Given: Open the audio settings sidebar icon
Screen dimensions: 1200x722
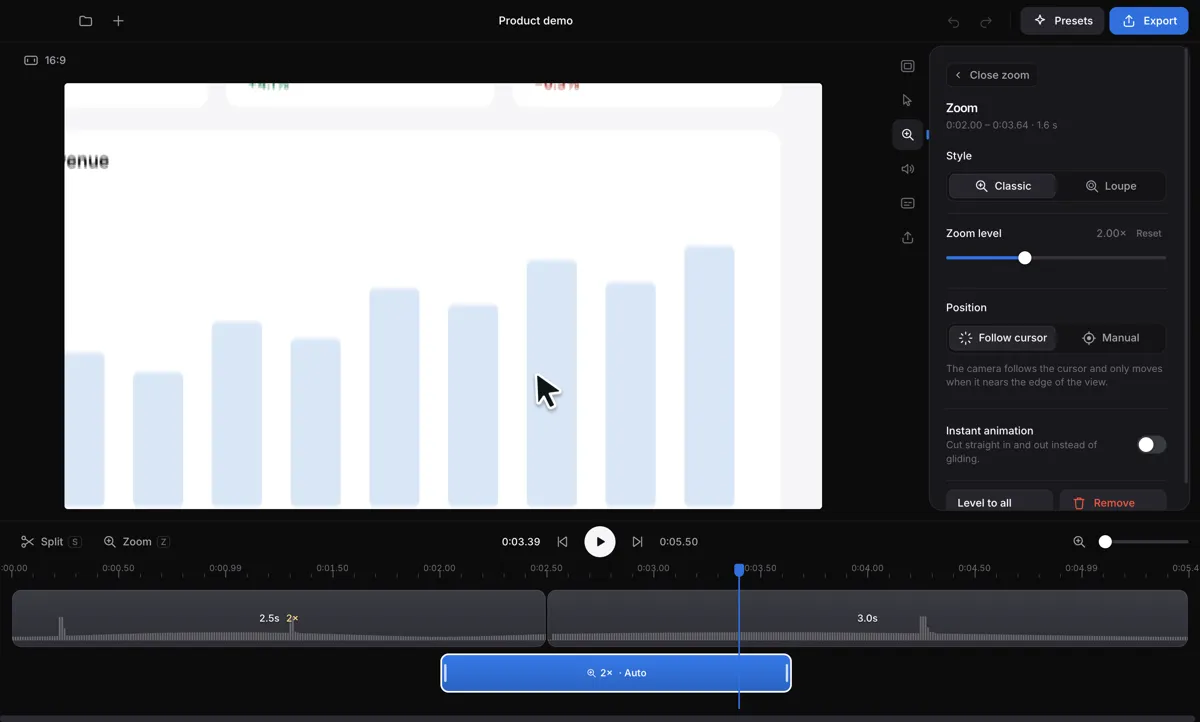Looking at the screenshot, I should 907,169.
